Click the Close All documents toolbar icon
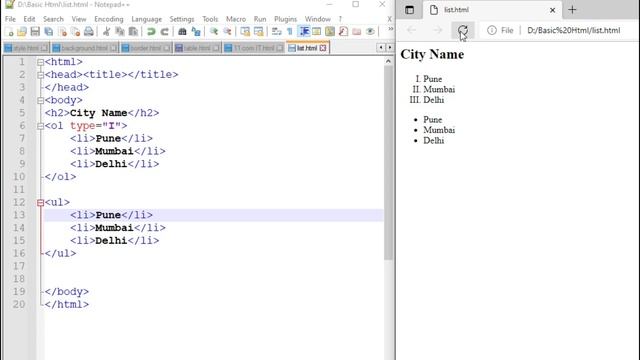Image resolution: width=640 pixels, height=360 pixels. (x=75, y=31)
